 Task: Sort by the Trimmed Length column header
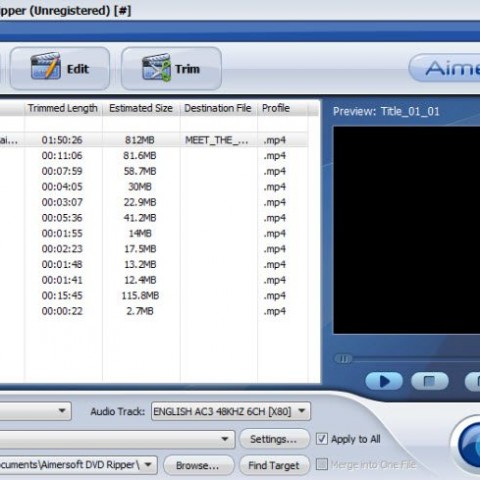click(x=63, y=108)
